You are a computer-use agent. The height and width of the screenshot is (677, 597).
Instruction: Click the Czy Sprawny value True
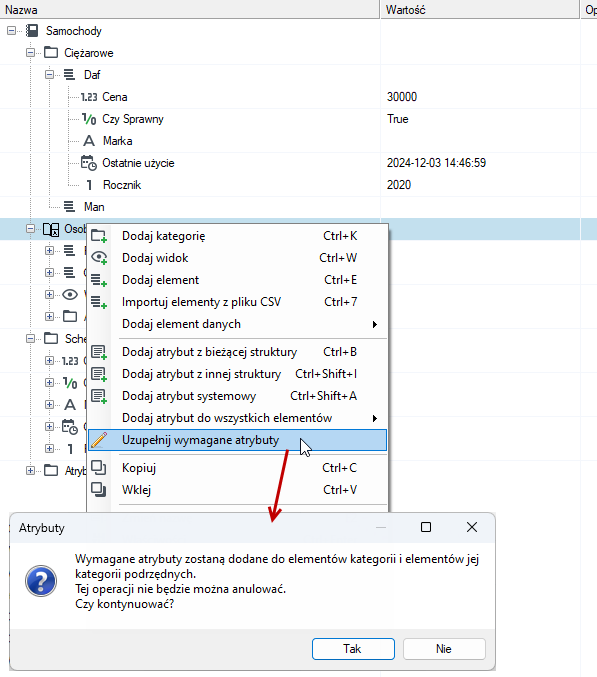398,119
